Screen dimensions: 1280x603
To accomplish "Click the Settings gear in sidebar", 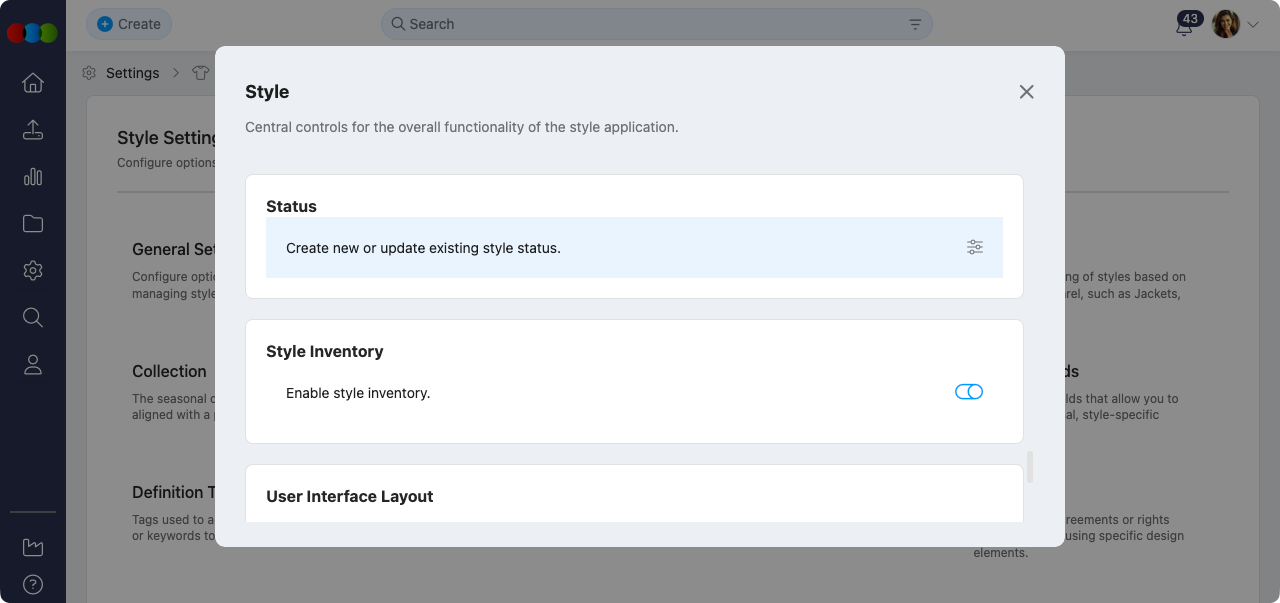I will coord(33,271).
